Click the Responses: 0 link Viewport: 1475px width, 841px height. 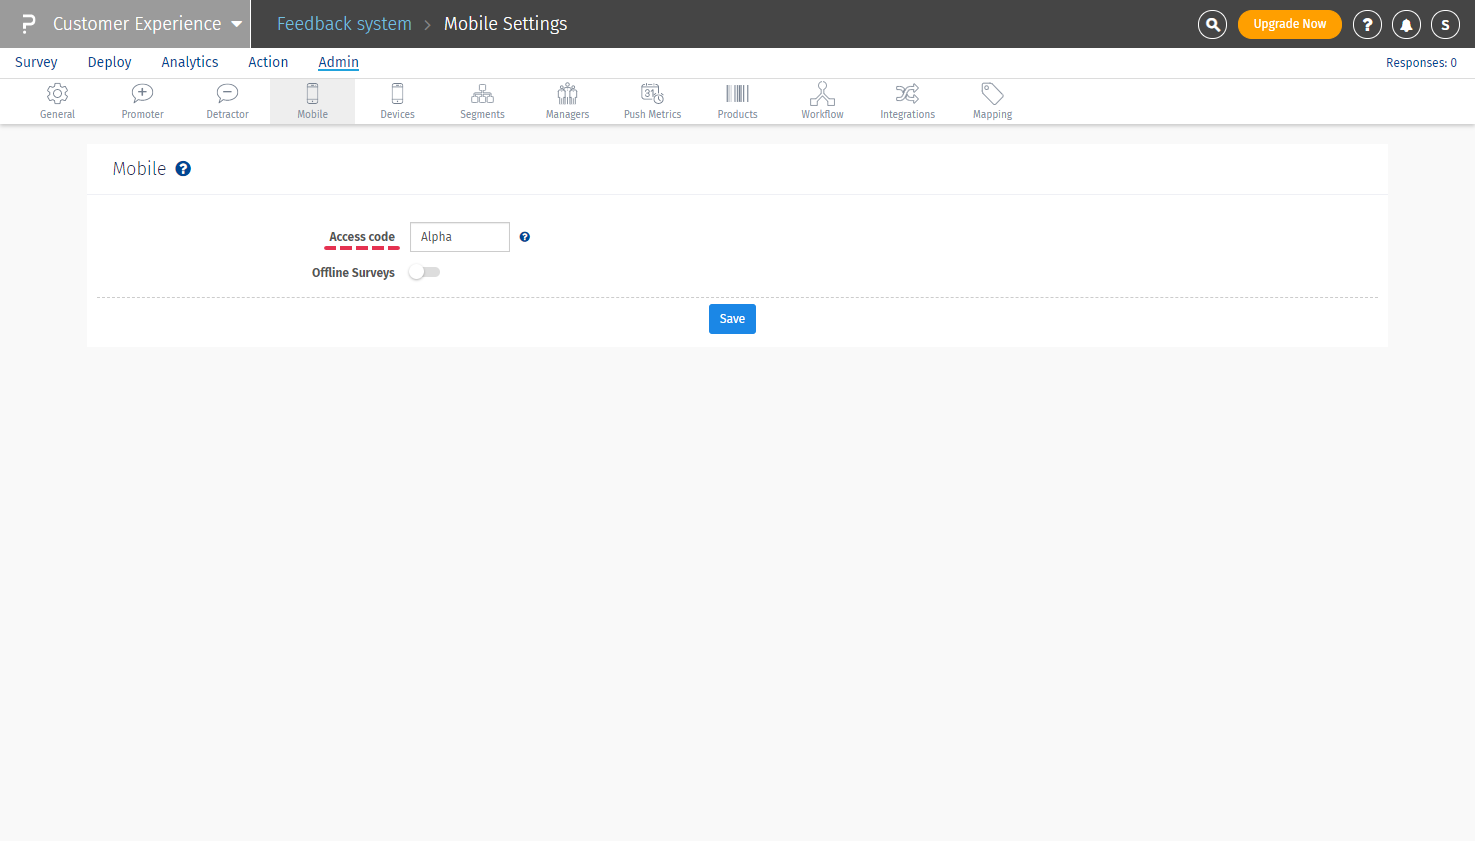pyautogui.click(x=1421, y=63)
